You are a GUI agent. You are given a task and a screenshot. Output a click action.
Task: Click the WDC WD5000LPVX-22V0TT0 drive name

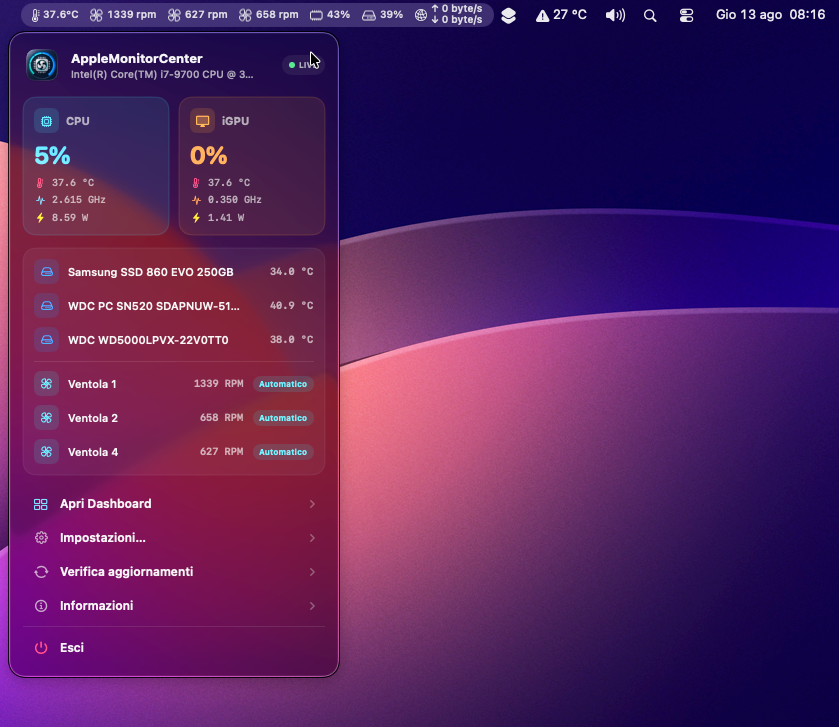click(148, 340)
